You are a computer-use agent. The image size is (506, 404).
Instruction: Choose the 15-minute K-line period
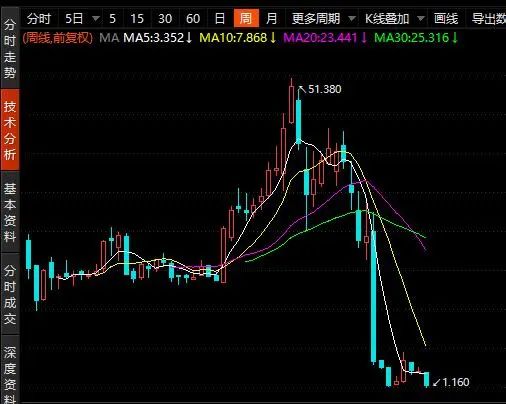(137, 19)
